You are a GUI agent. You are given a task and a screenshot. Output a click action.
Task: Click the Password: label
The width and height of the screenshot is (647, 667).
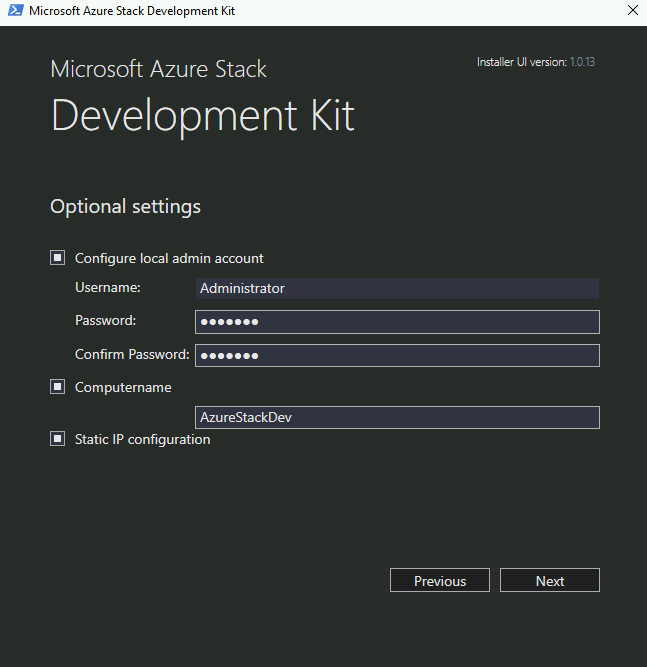pos(105,320)
